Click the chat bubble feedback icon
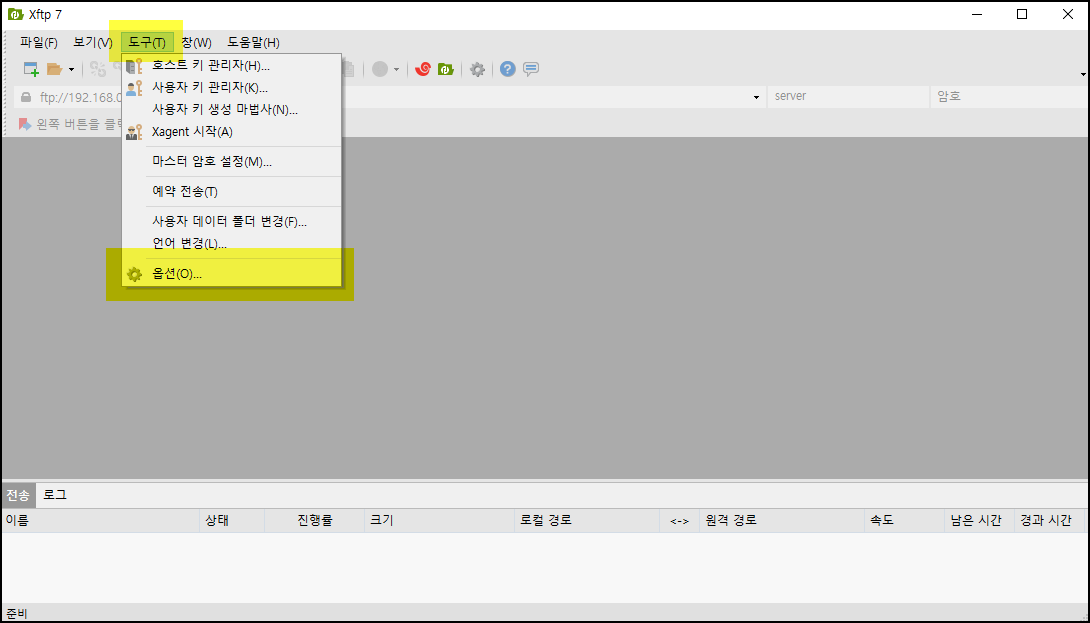 click(x=531, y=69)
